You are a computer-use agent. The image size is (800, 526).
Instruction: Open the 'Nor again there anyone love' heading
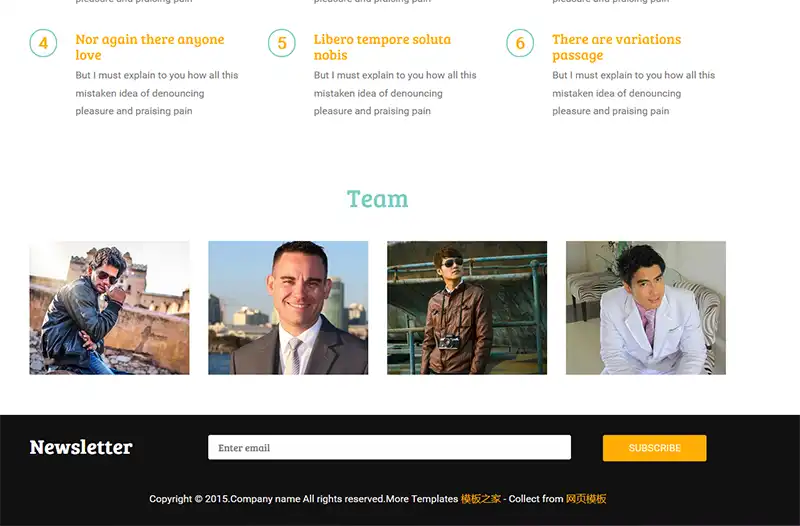click(x=149, y=47)
